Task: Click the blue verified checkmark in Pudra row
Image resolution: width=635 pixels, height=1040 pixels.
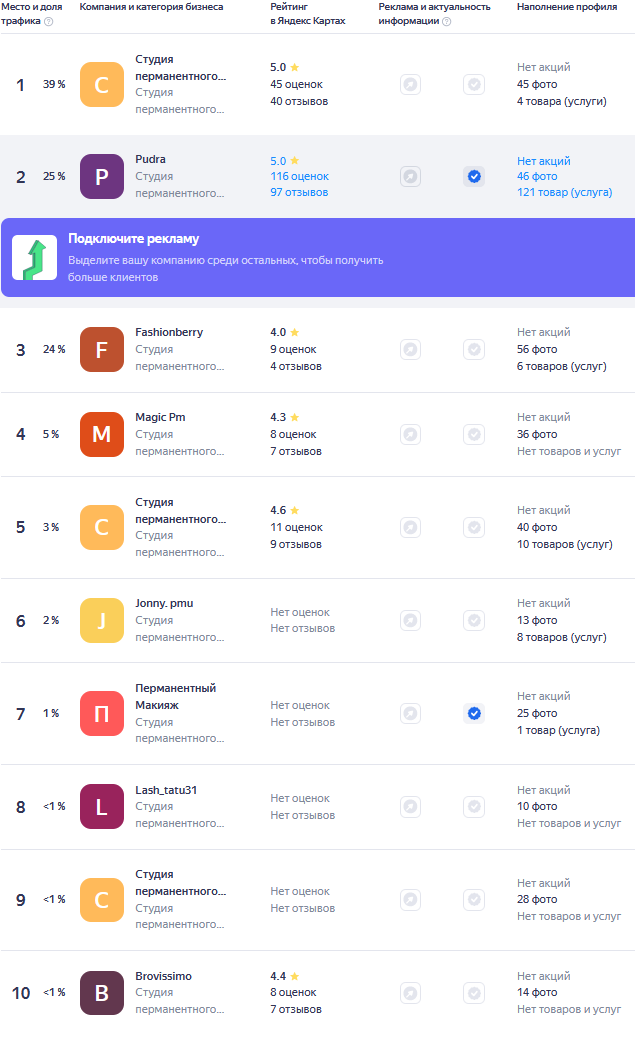Action: (474, 176)
